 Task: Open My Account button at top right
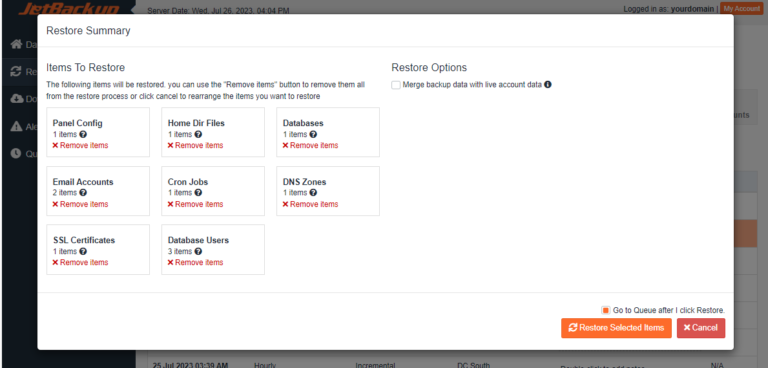coord(742,9)
